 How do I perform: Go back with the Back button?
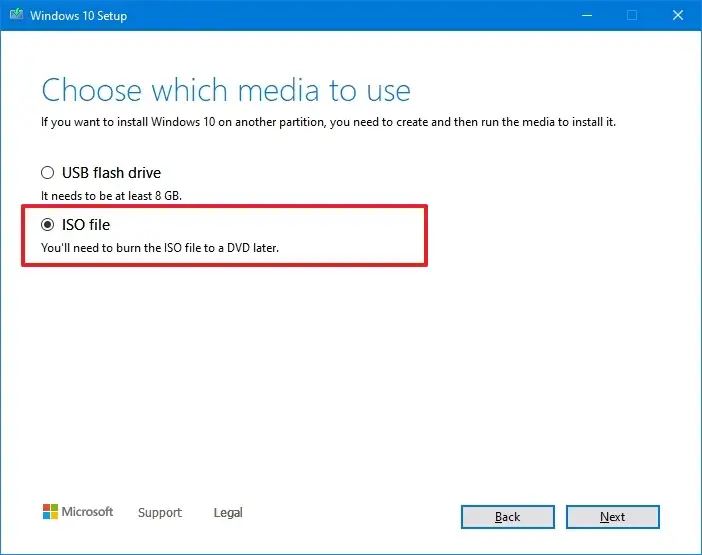[508, 517]
